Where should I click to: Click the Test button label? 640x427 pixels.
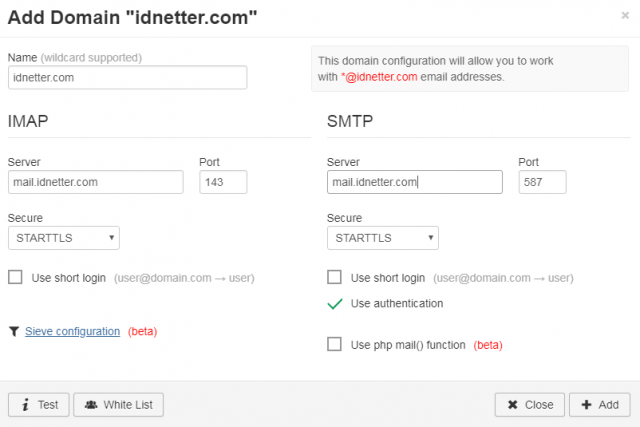48,405
